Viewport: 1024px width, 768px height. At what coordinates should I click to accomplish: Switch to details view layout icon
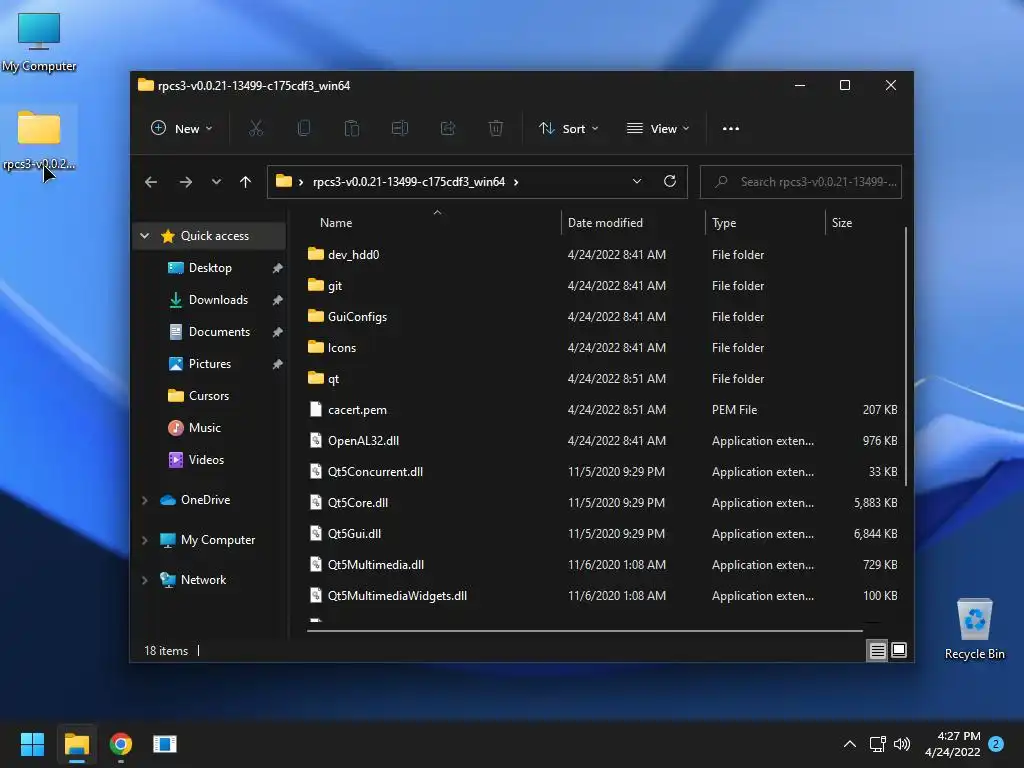coord(877,650)
